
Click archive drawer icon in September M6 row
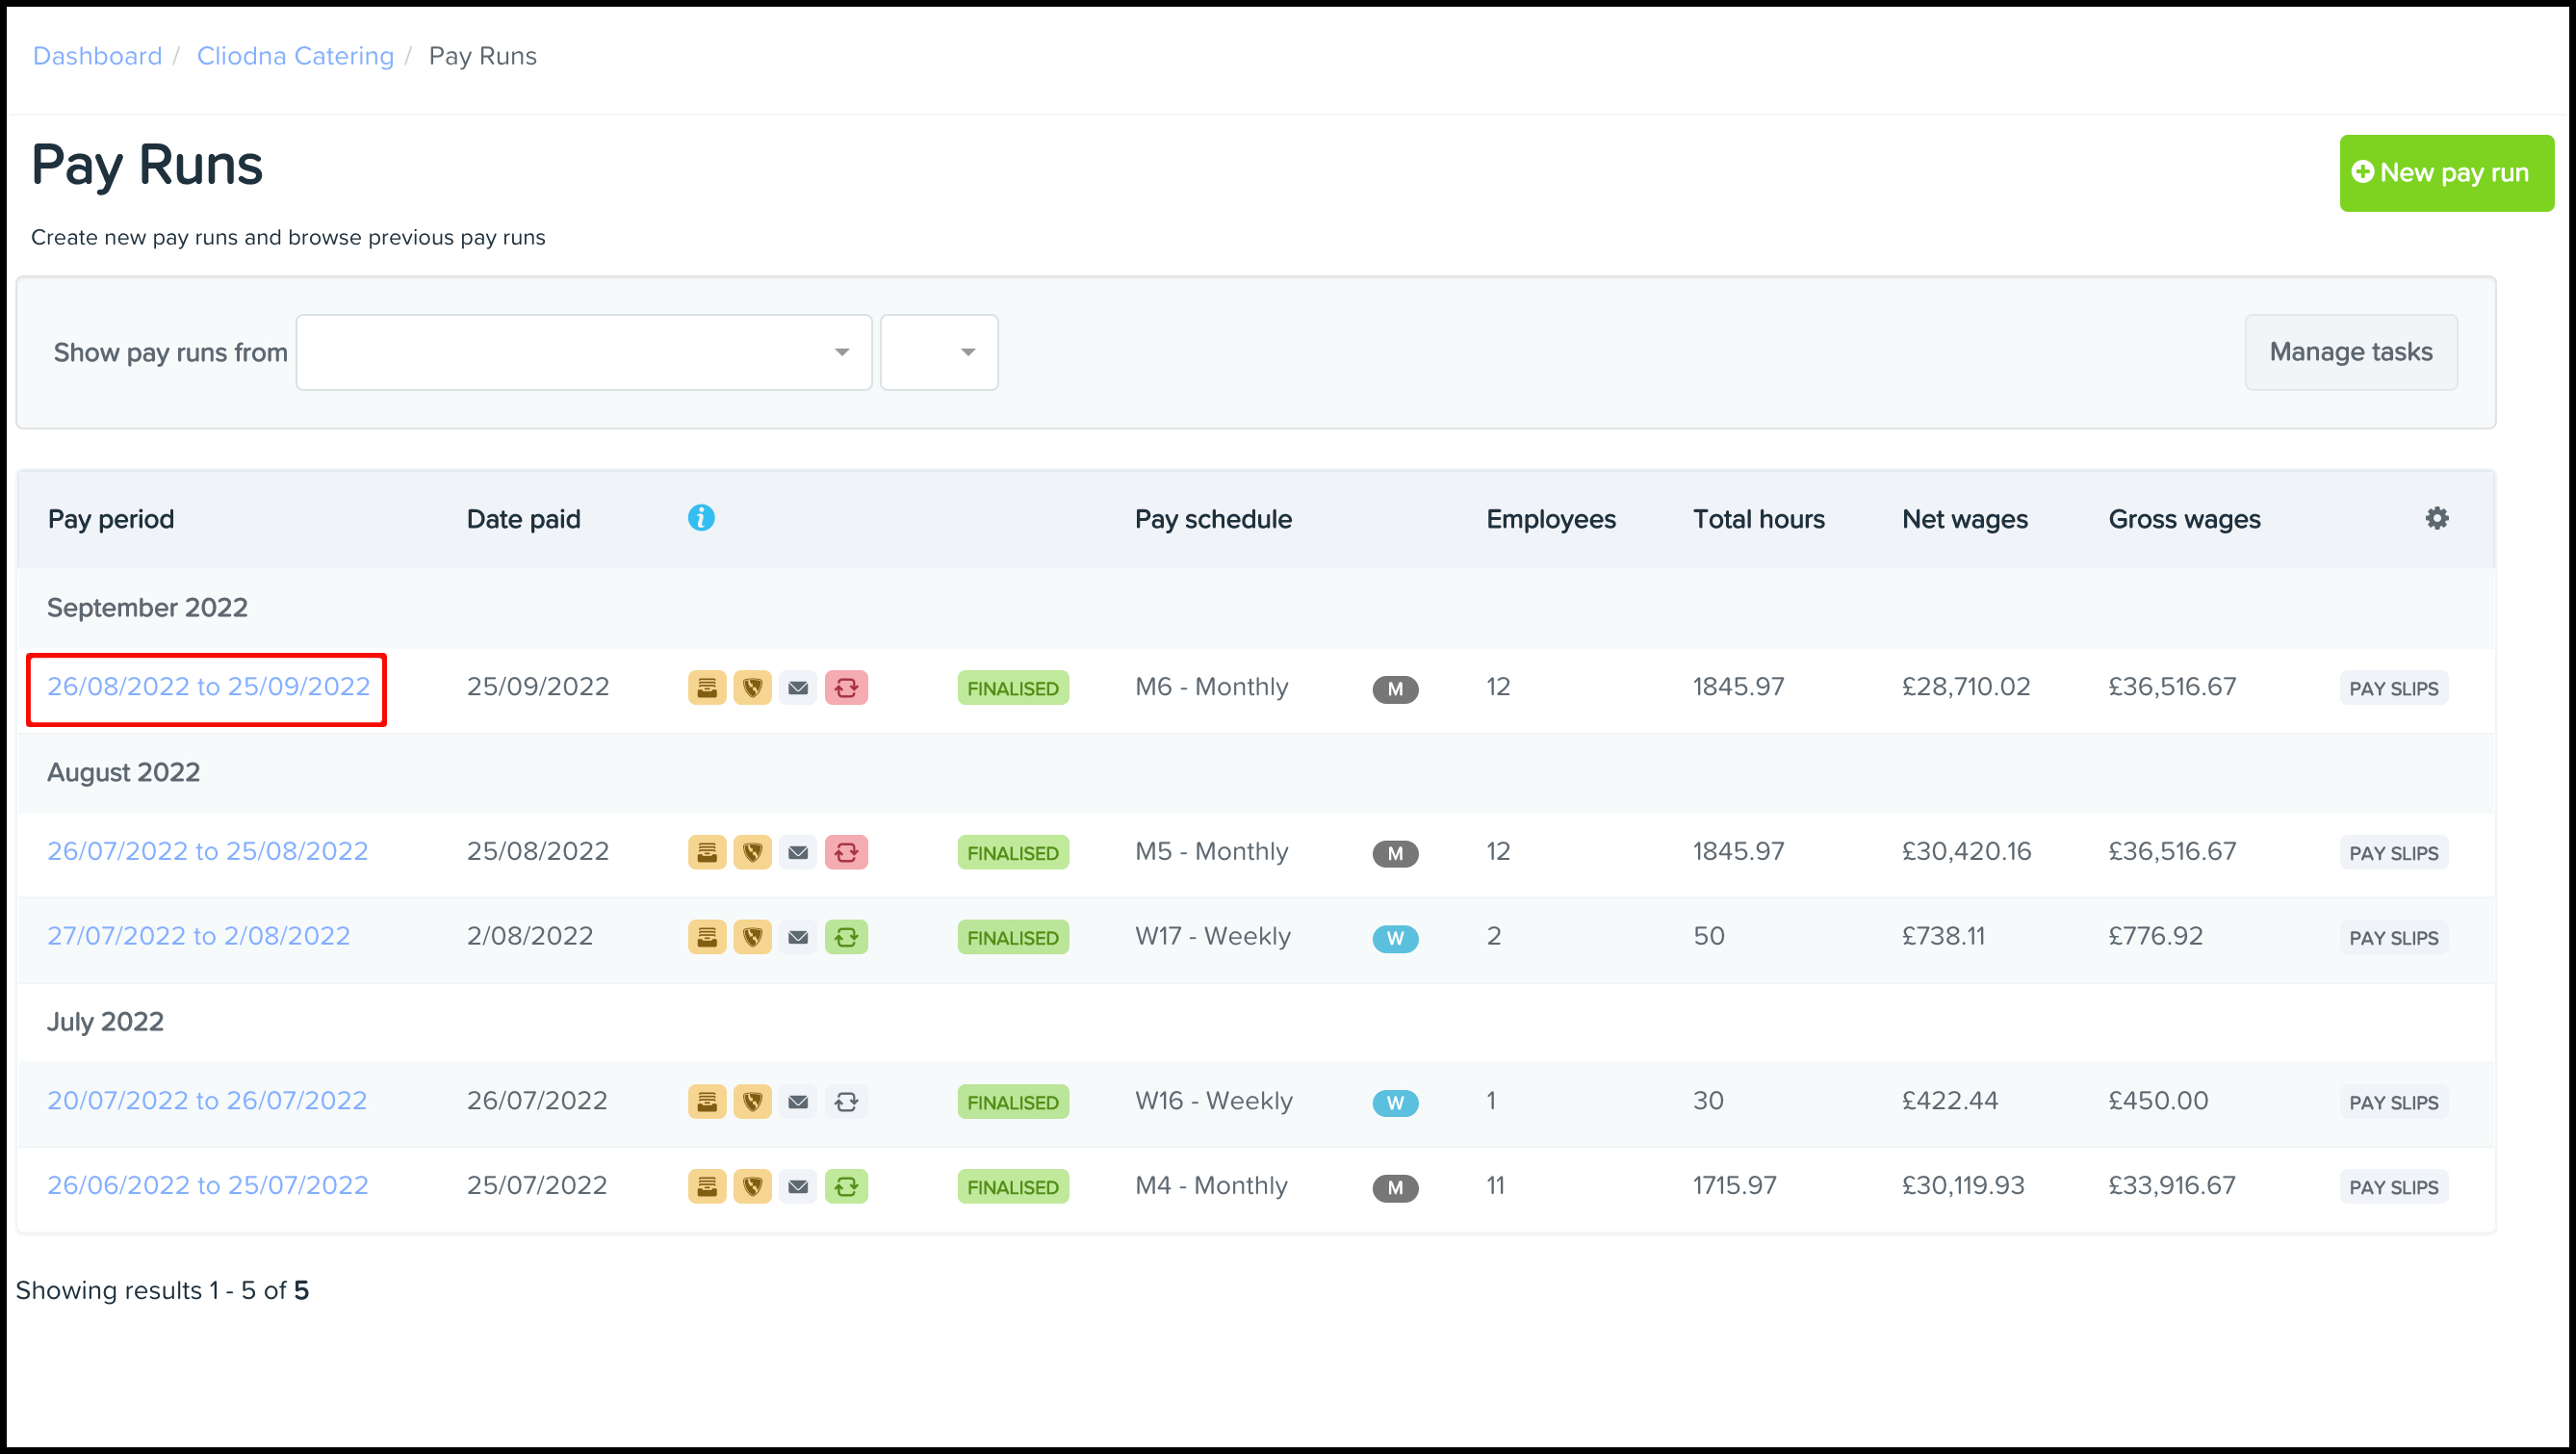707,688
